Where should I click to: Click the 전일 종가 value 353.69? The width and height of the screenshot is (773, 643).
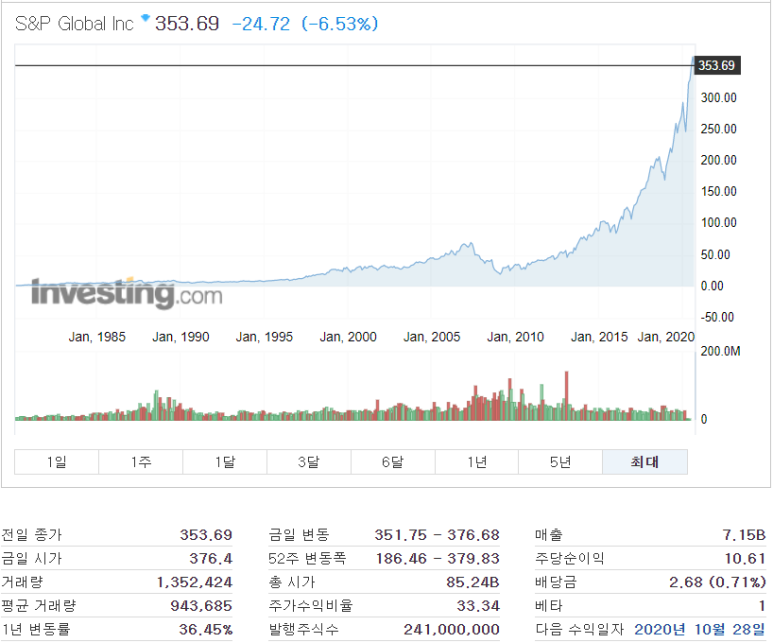click(206, 535)
